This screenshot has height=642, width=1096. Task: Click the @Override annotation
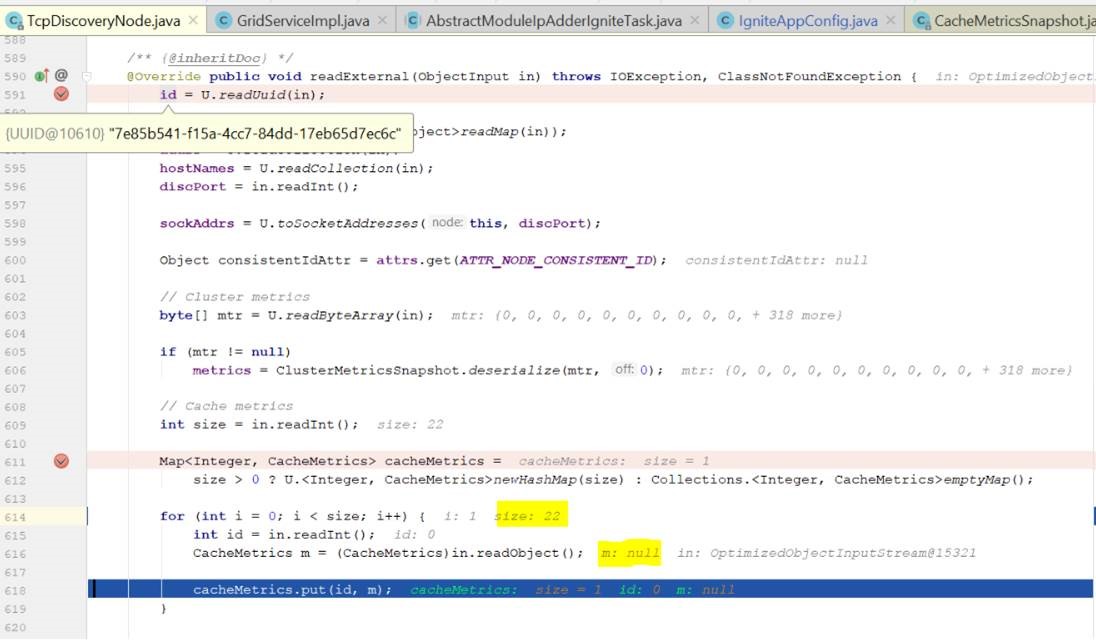[164, 76]
